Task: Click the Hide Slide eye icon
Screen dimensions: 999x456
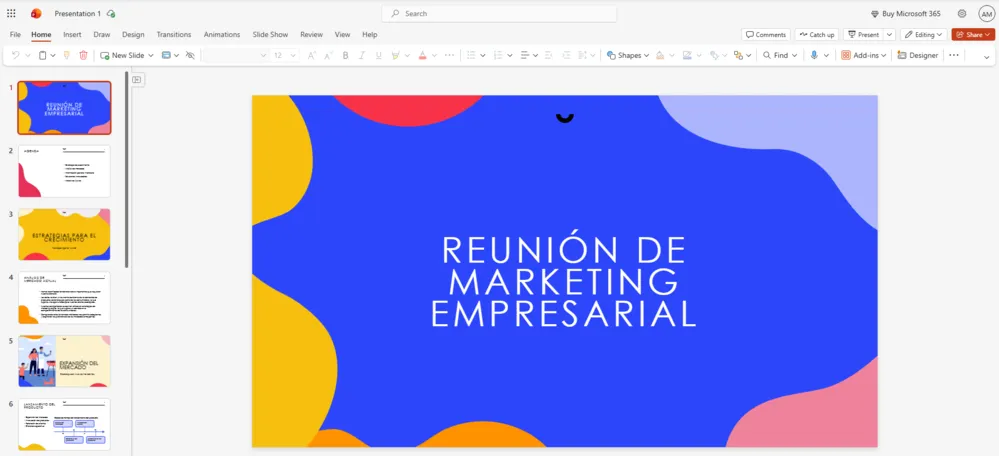Action: (190, 55)
